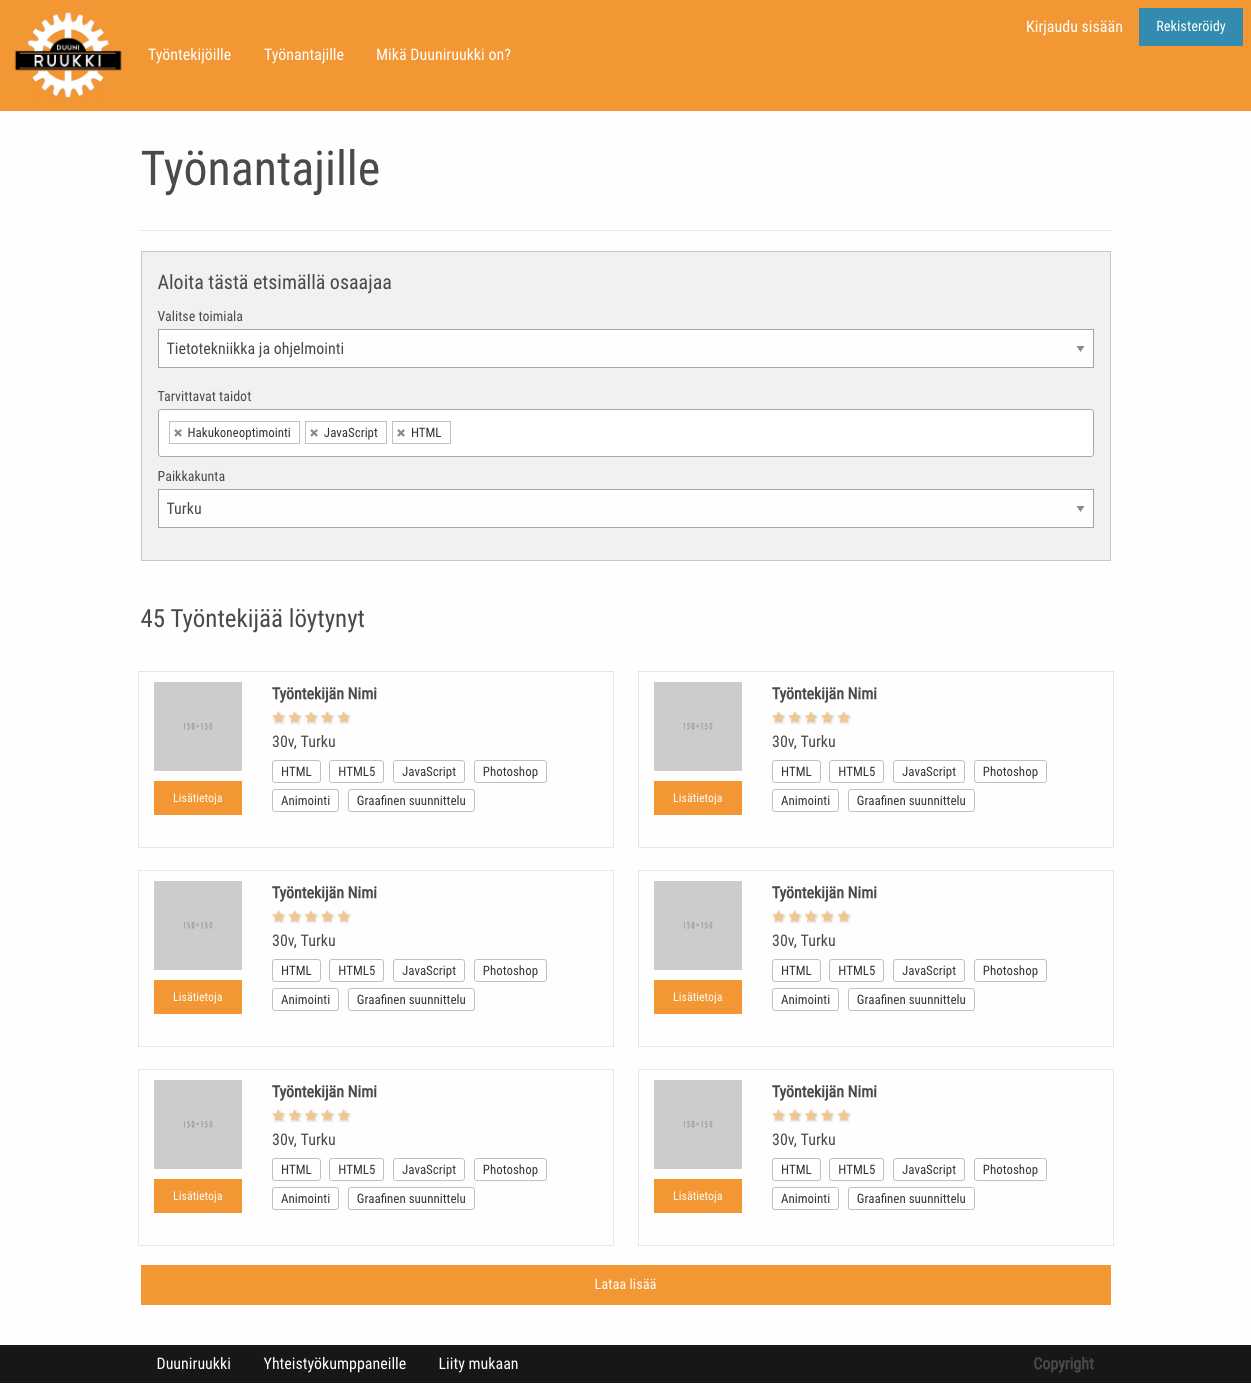
Task: Expand the Paikkakunta Turku dropdown
Action: pos(625,509)
